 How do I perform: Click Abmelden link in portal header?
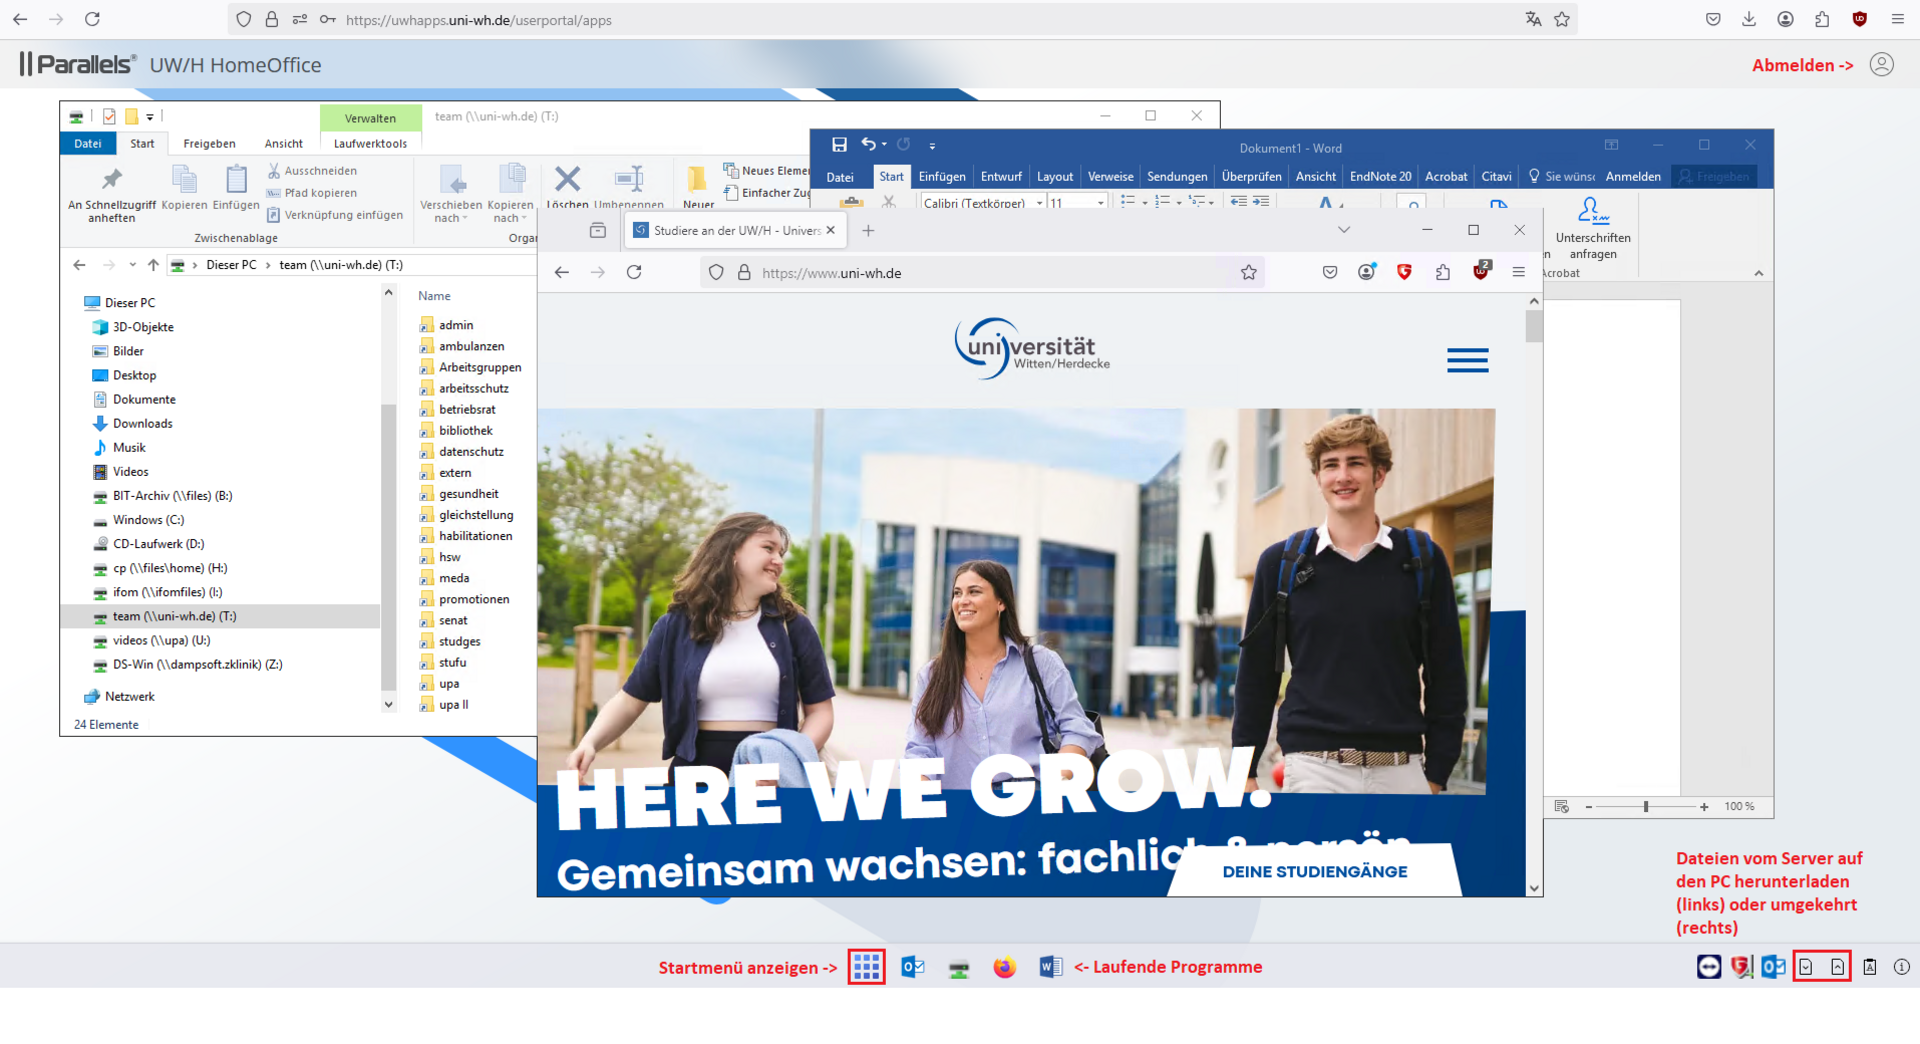point(1802,65)
